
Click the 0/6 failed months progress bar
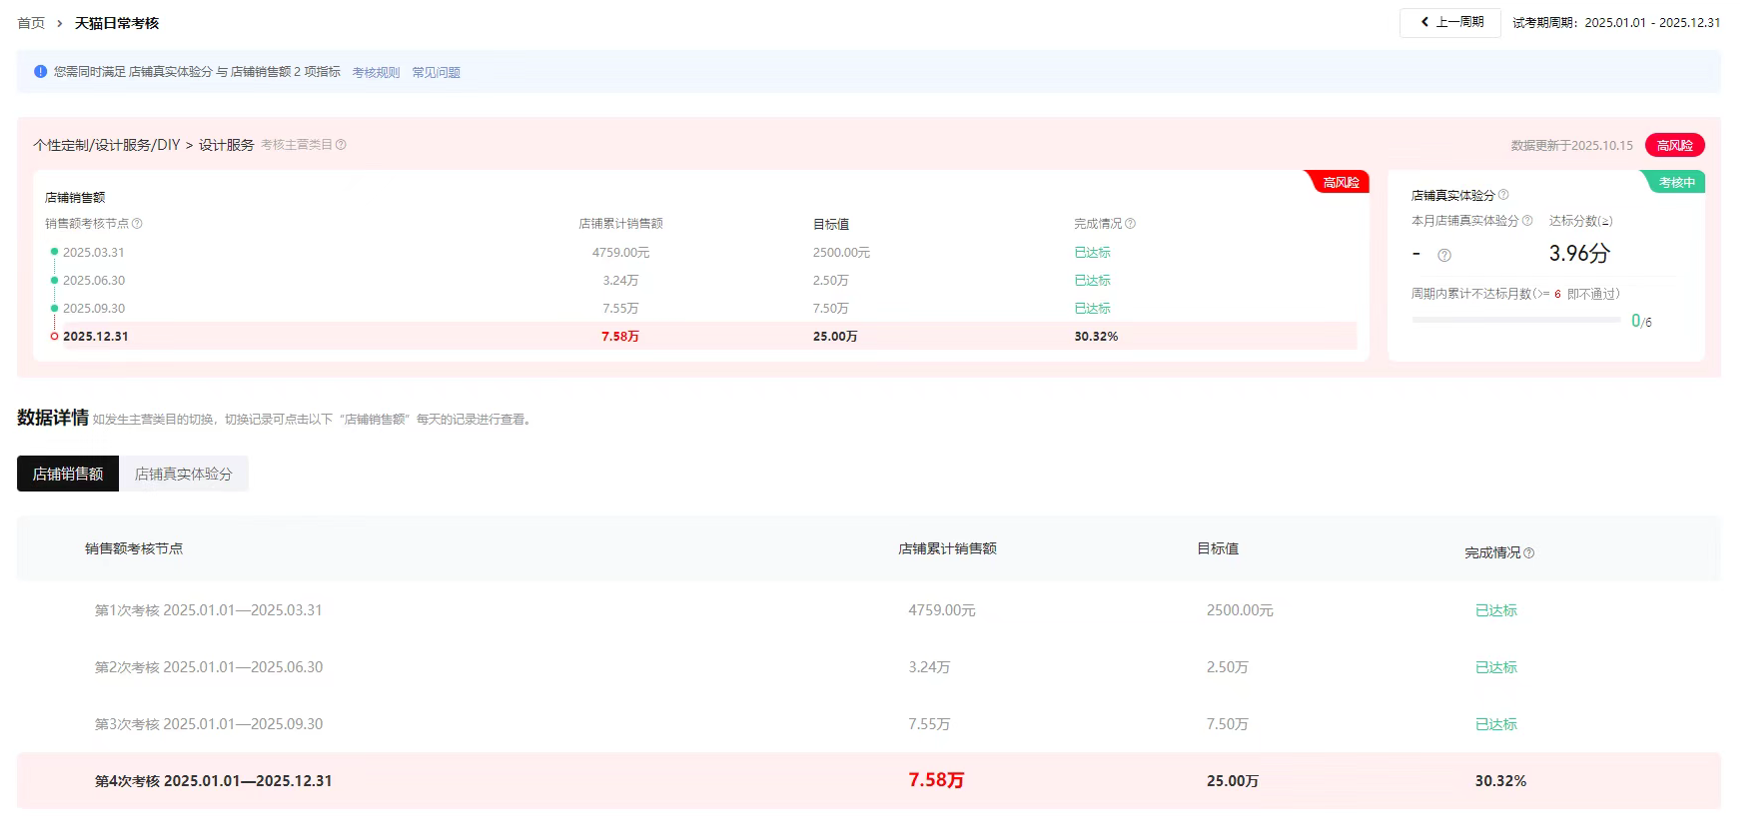click(x=1515, y=320)
